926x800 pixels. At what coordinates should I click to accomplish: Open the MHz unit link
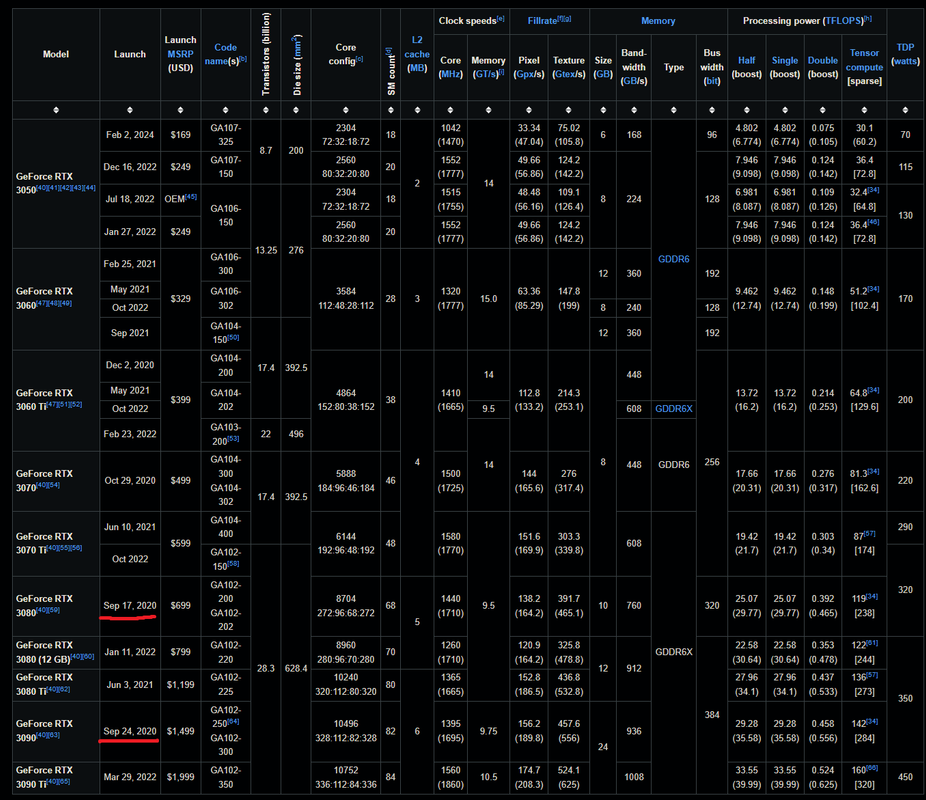click(451, 74)
